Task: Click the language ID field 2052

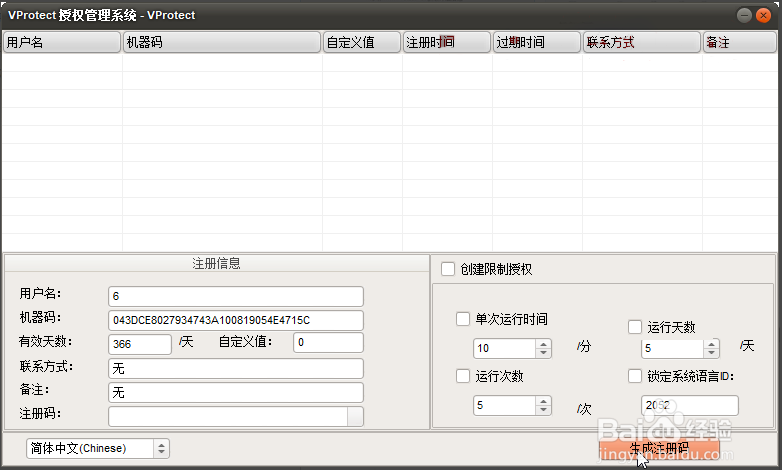Action: [689, 405]
